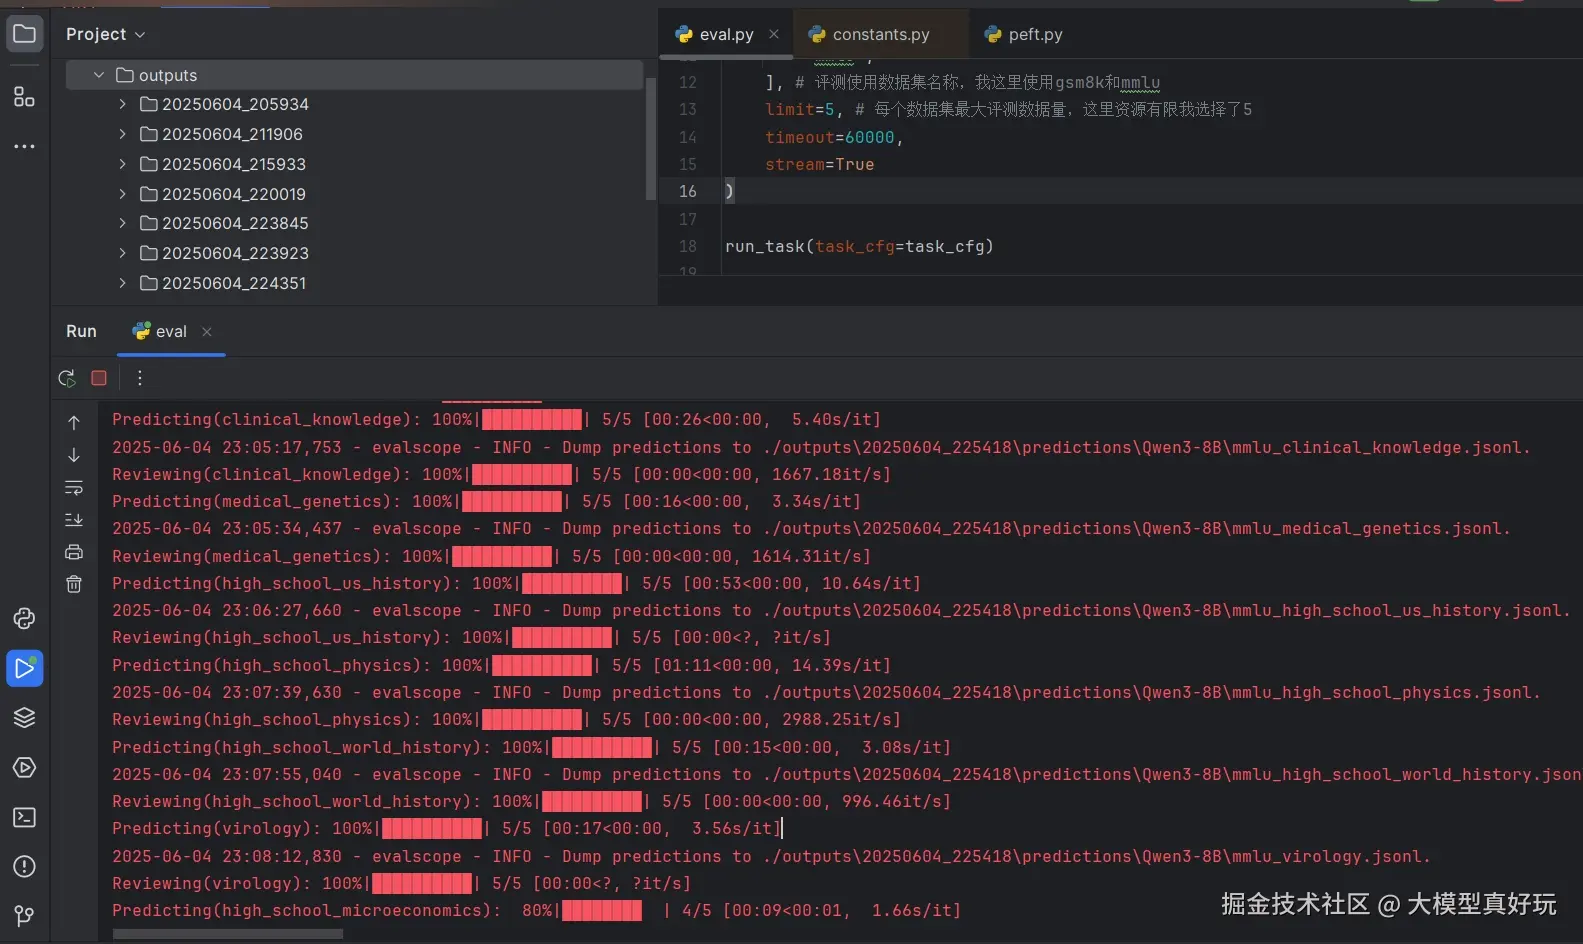Image resolution: width=1583 pixels, height=944 pixels.
Task: Click the Run panel title
Action: coord(81,332)
